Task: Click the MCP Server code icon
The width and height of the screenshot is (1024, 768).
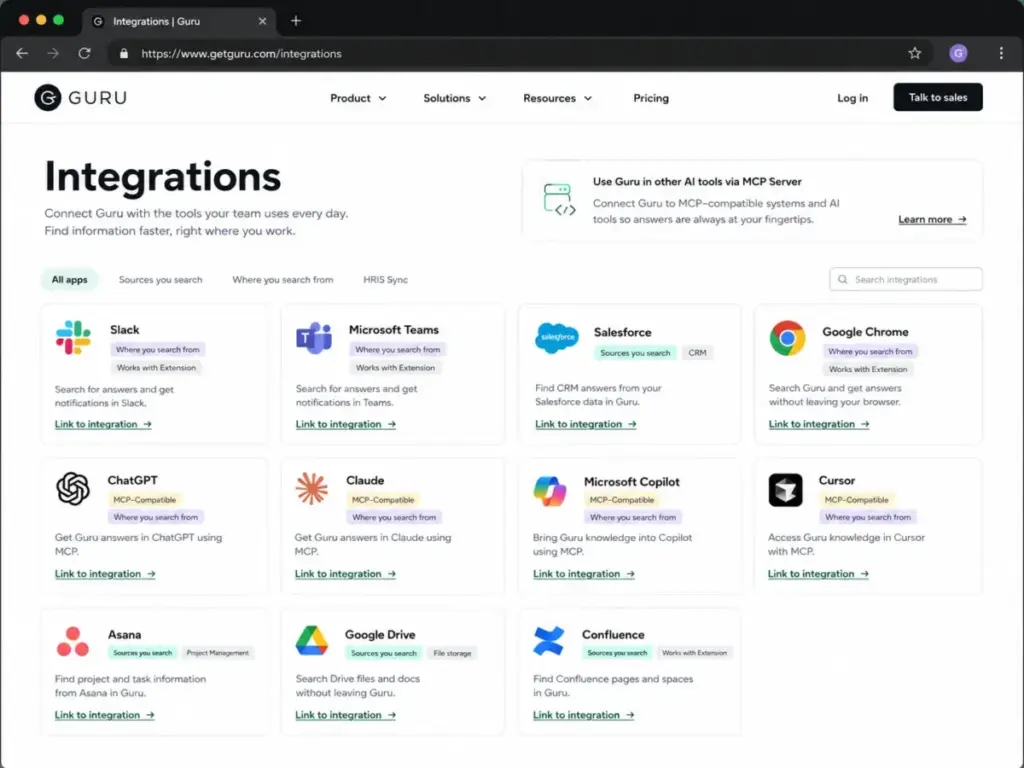Action: [559, 200]
